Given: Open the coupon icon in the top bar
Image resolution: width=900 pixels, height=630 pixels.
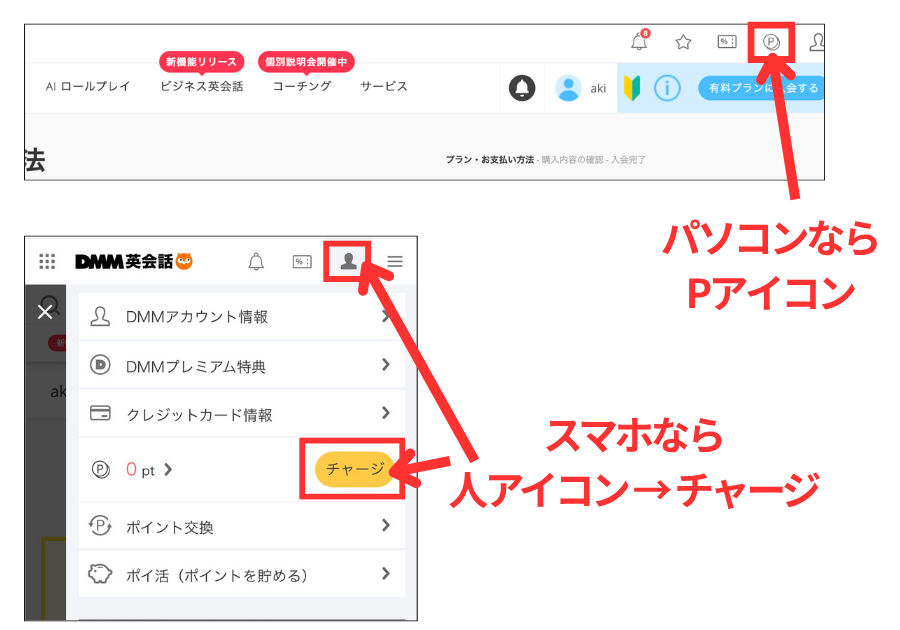Looking at the screenshot, I should coord(725,42).
